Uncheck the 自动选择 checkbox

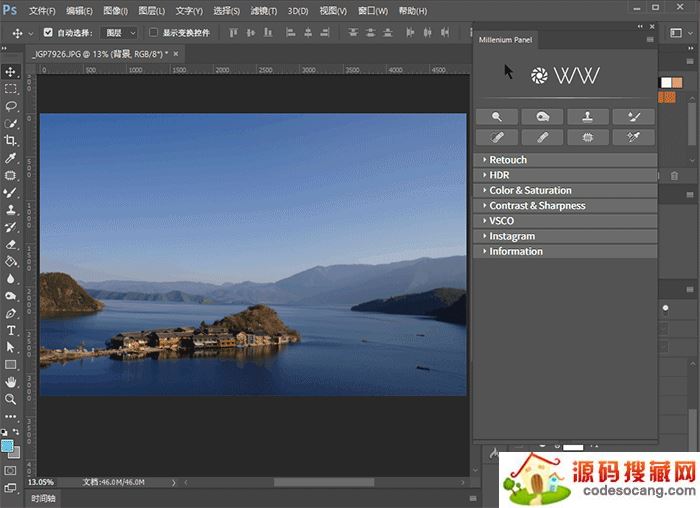47,33
